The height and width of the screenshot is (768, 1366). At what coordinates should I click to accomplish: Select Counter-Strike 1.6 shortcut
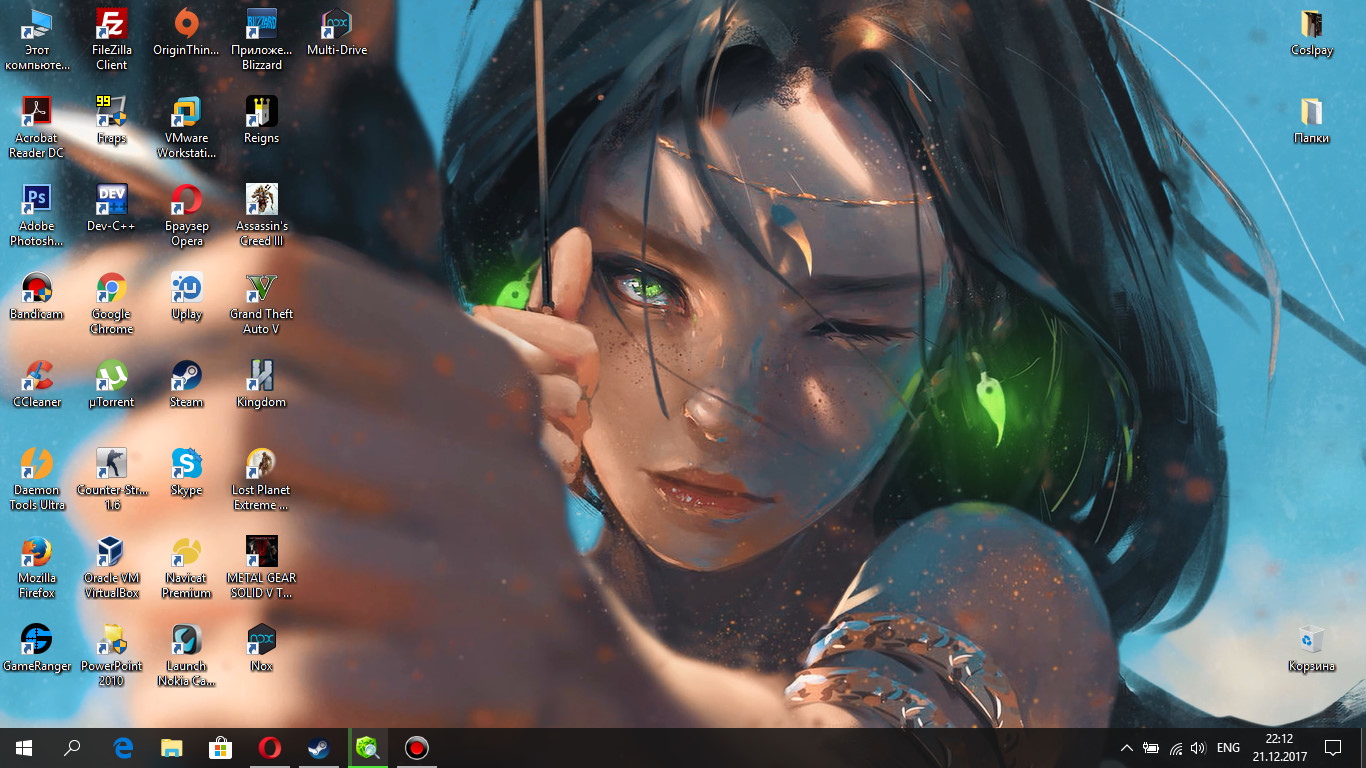tap(112, 480)
